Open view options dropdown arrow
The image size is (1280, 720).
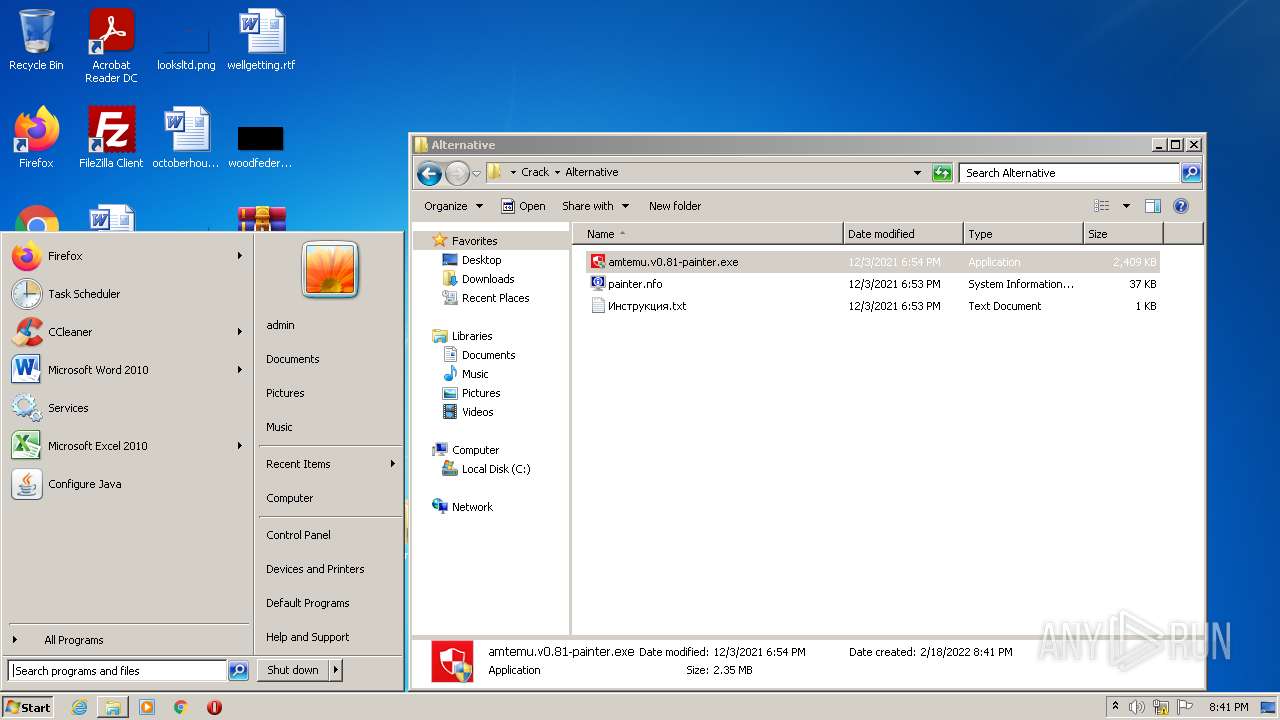pos(1126,206)
